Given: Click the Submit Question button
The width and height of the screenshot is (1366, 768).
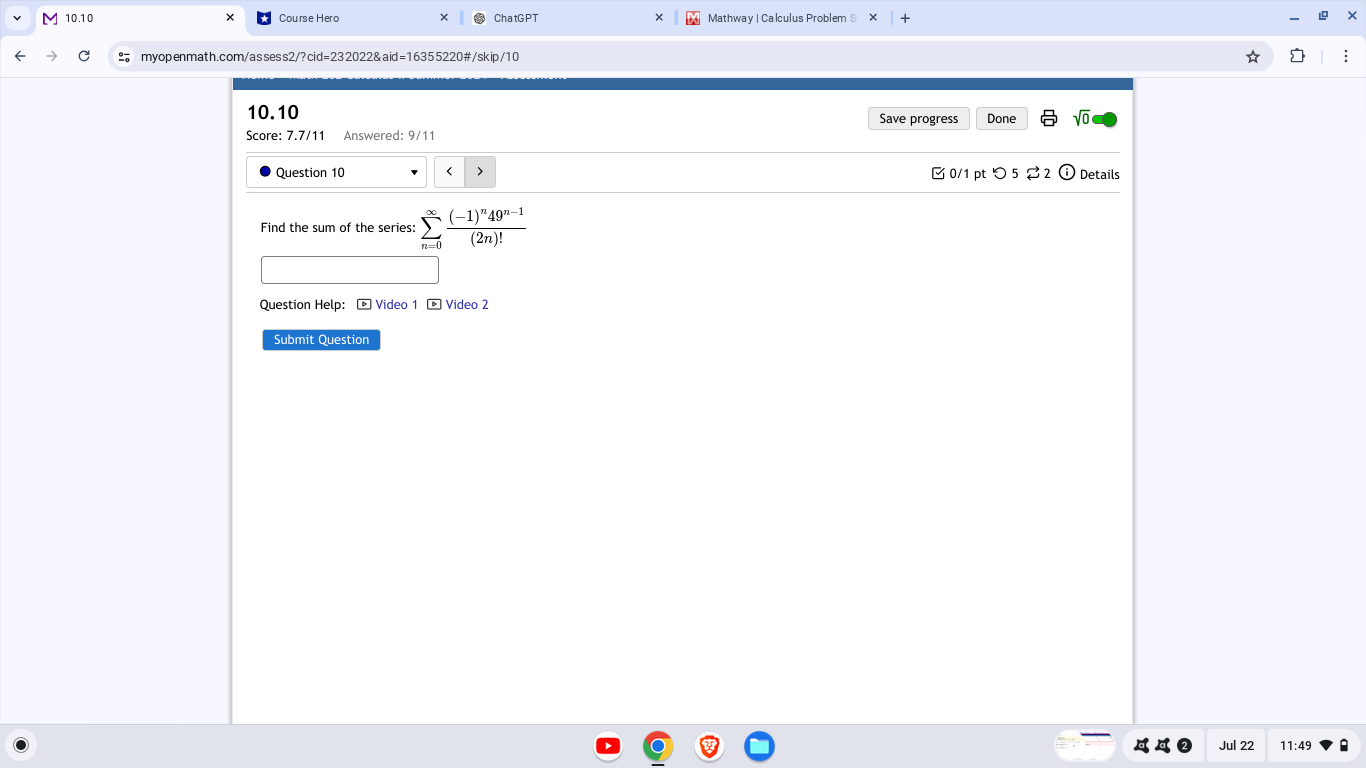Looking at the screenshot, I should [320, 339].
